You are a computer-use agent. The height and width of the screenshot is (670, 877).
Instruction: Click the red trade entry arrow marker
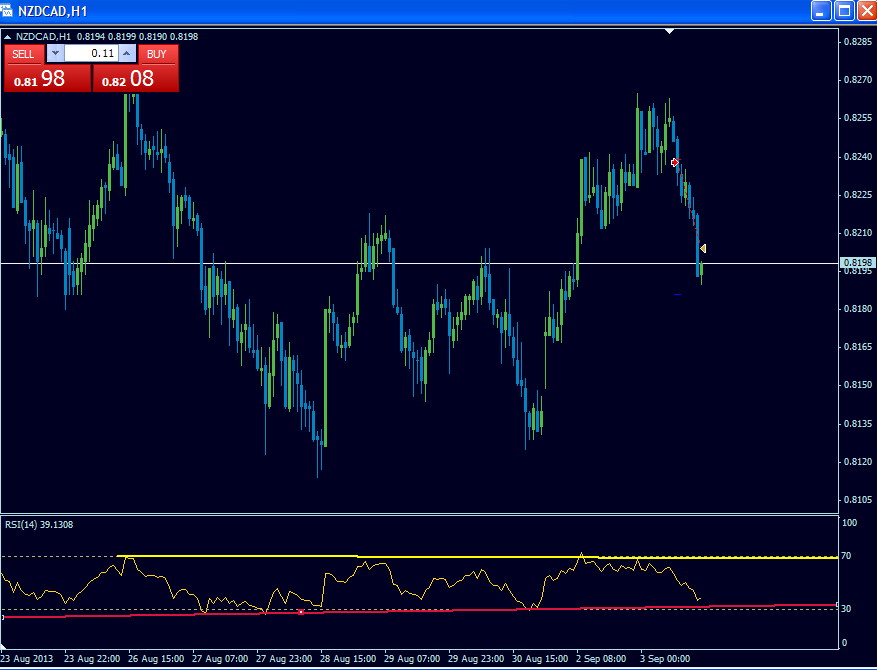(x=675, y=162)
